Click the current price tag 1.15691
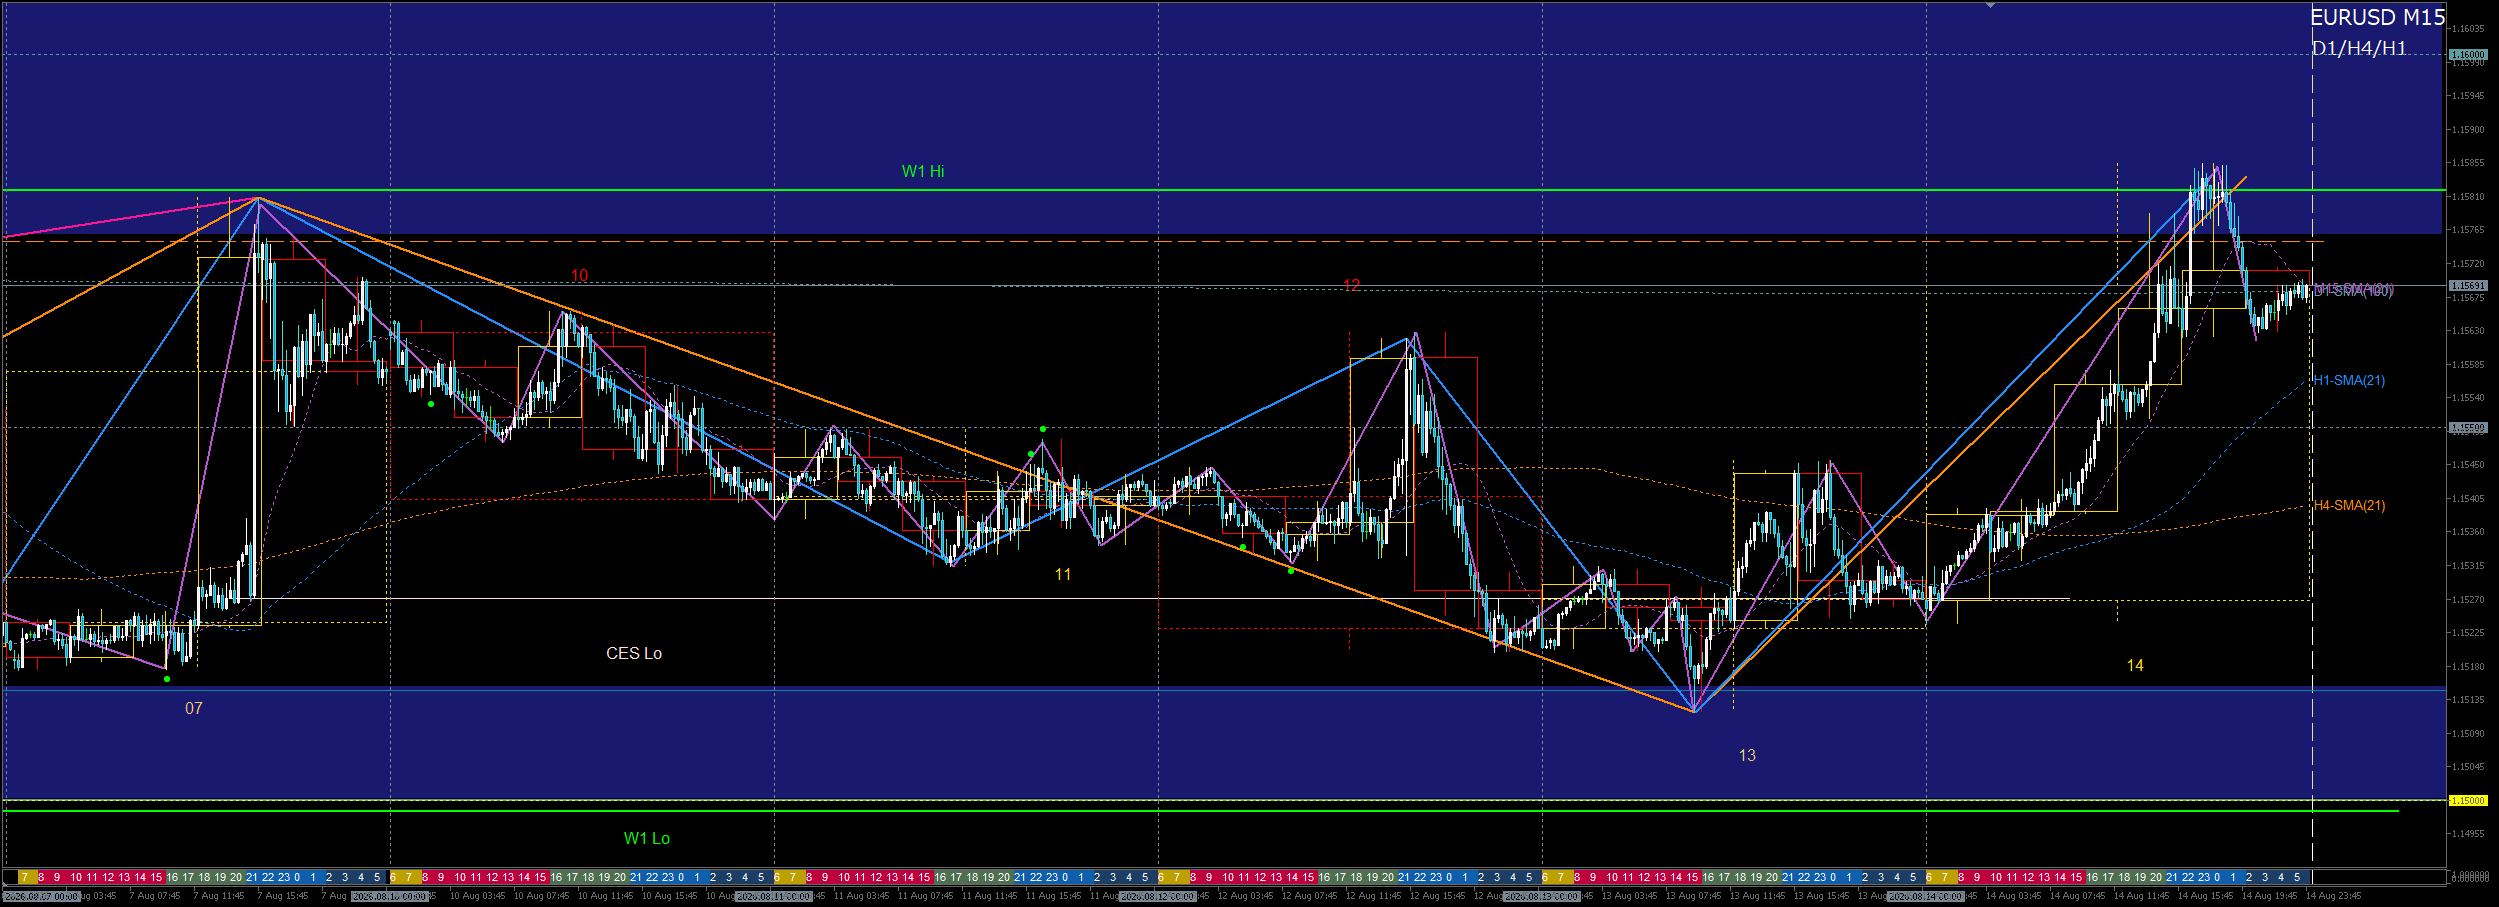2499x907 pixels. pyautogui.click(x=2467, y=286)
